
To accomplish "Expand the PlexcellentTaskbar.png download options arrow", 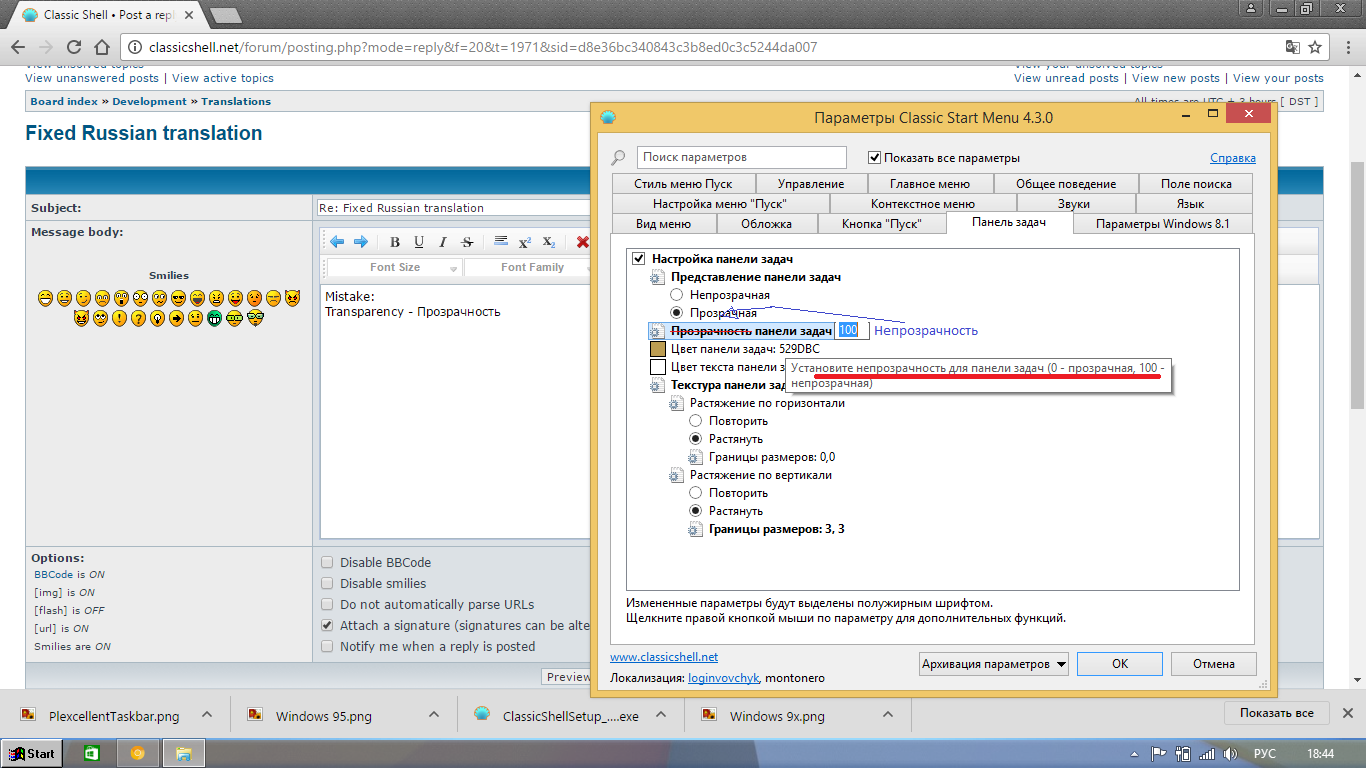I will (207, 715).
